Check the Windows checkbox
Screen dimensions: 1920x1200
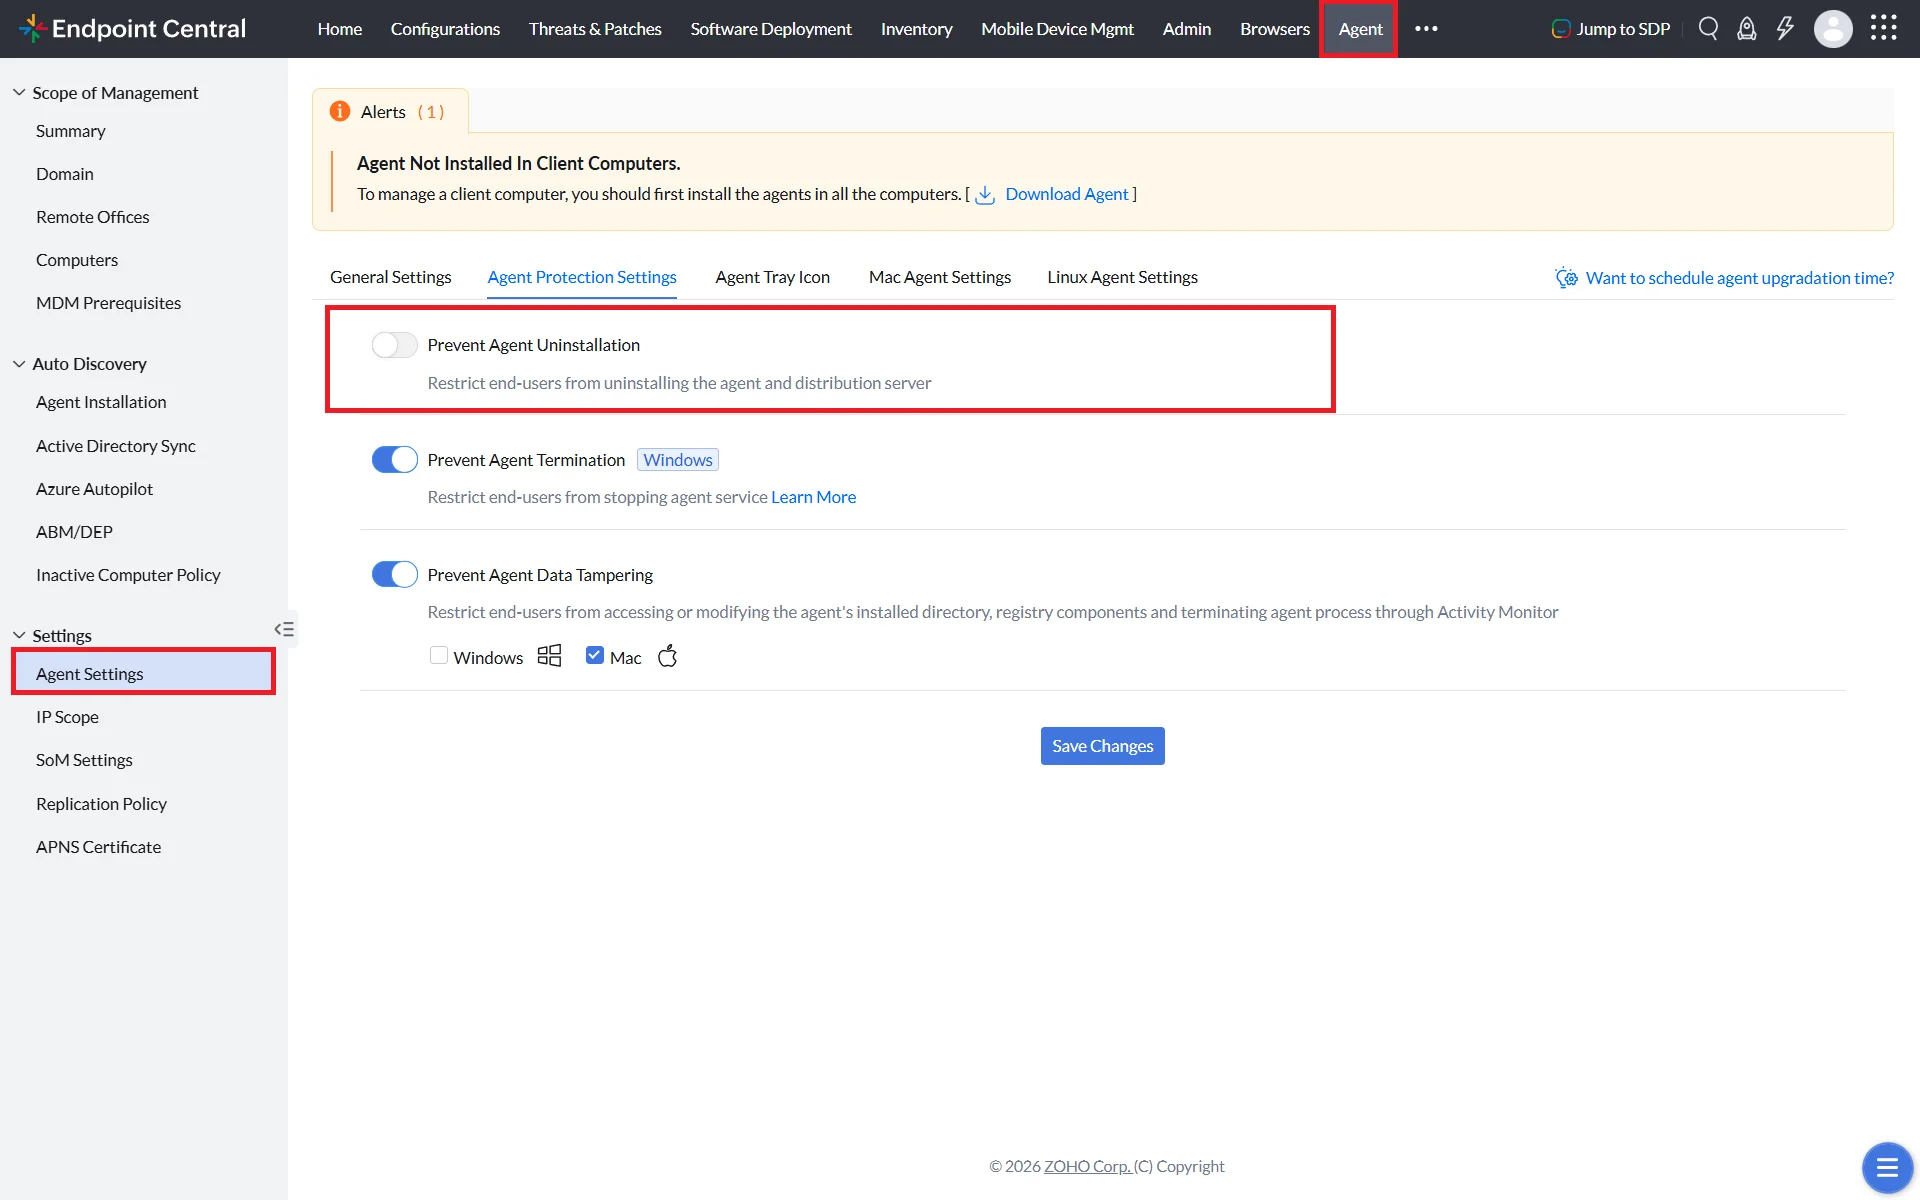[438, 656]
